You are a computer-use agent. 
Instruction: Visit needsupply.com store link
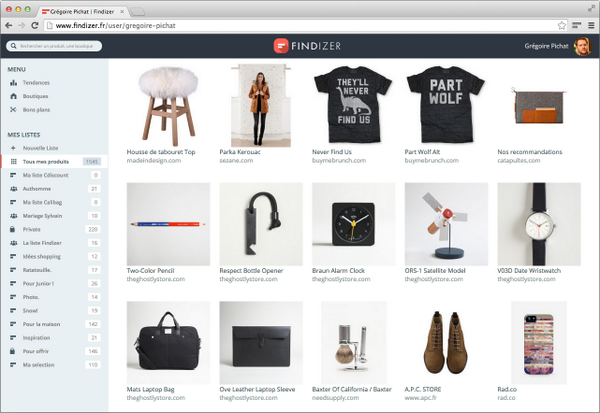[x=335, y=398]
